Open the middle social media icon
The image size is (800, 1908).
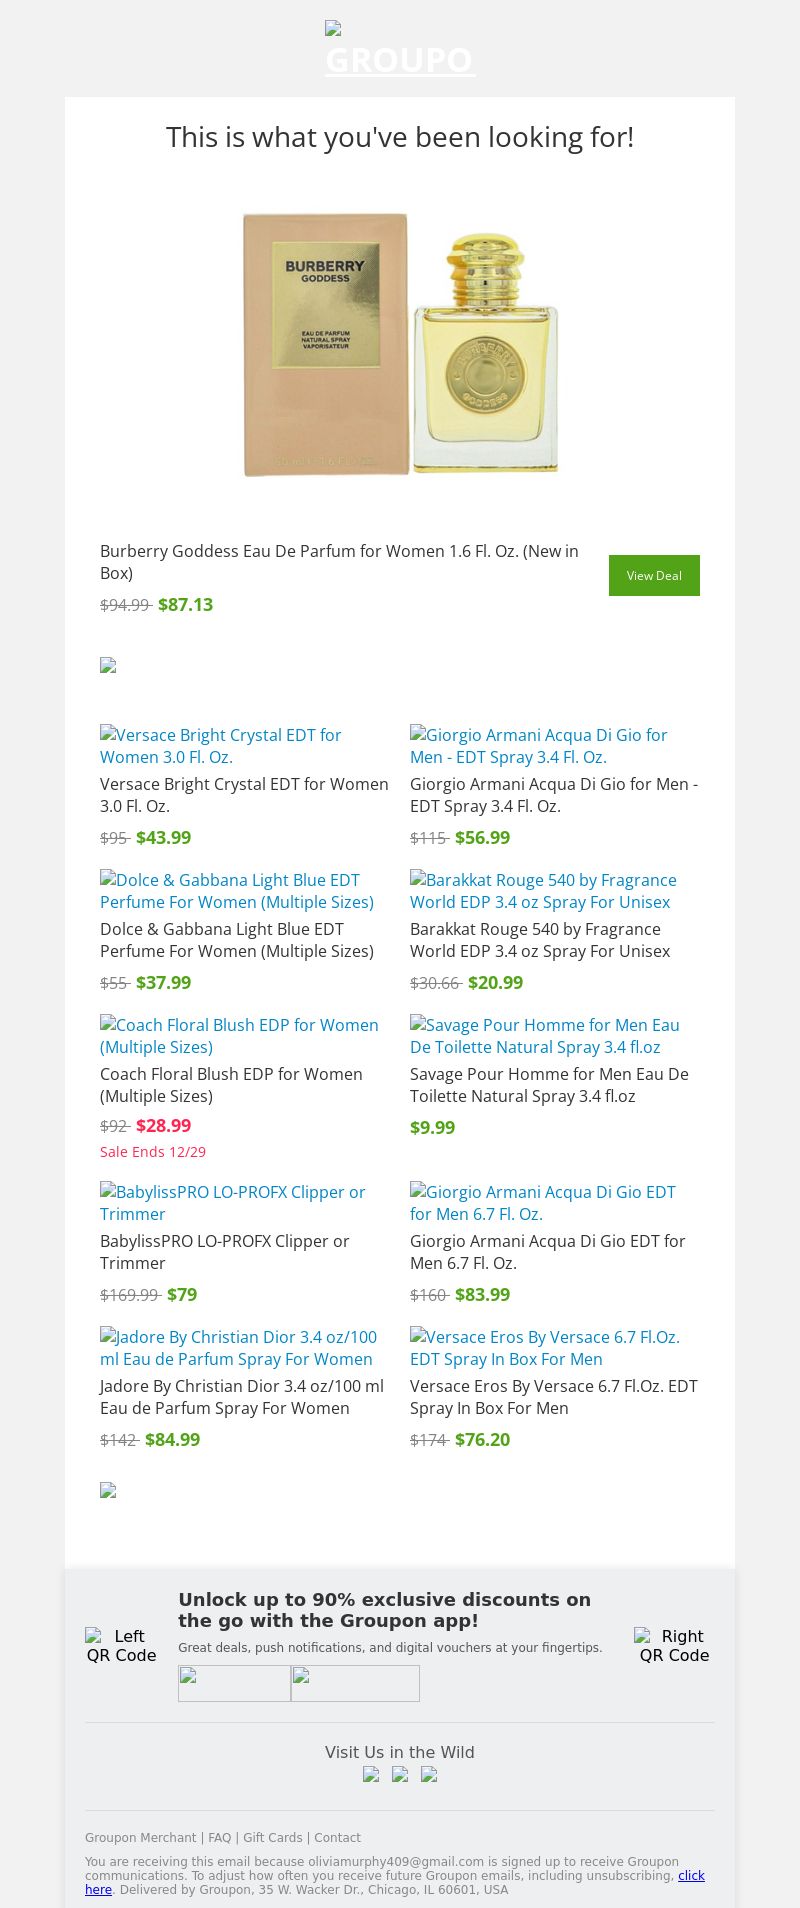coord(400,1774)
